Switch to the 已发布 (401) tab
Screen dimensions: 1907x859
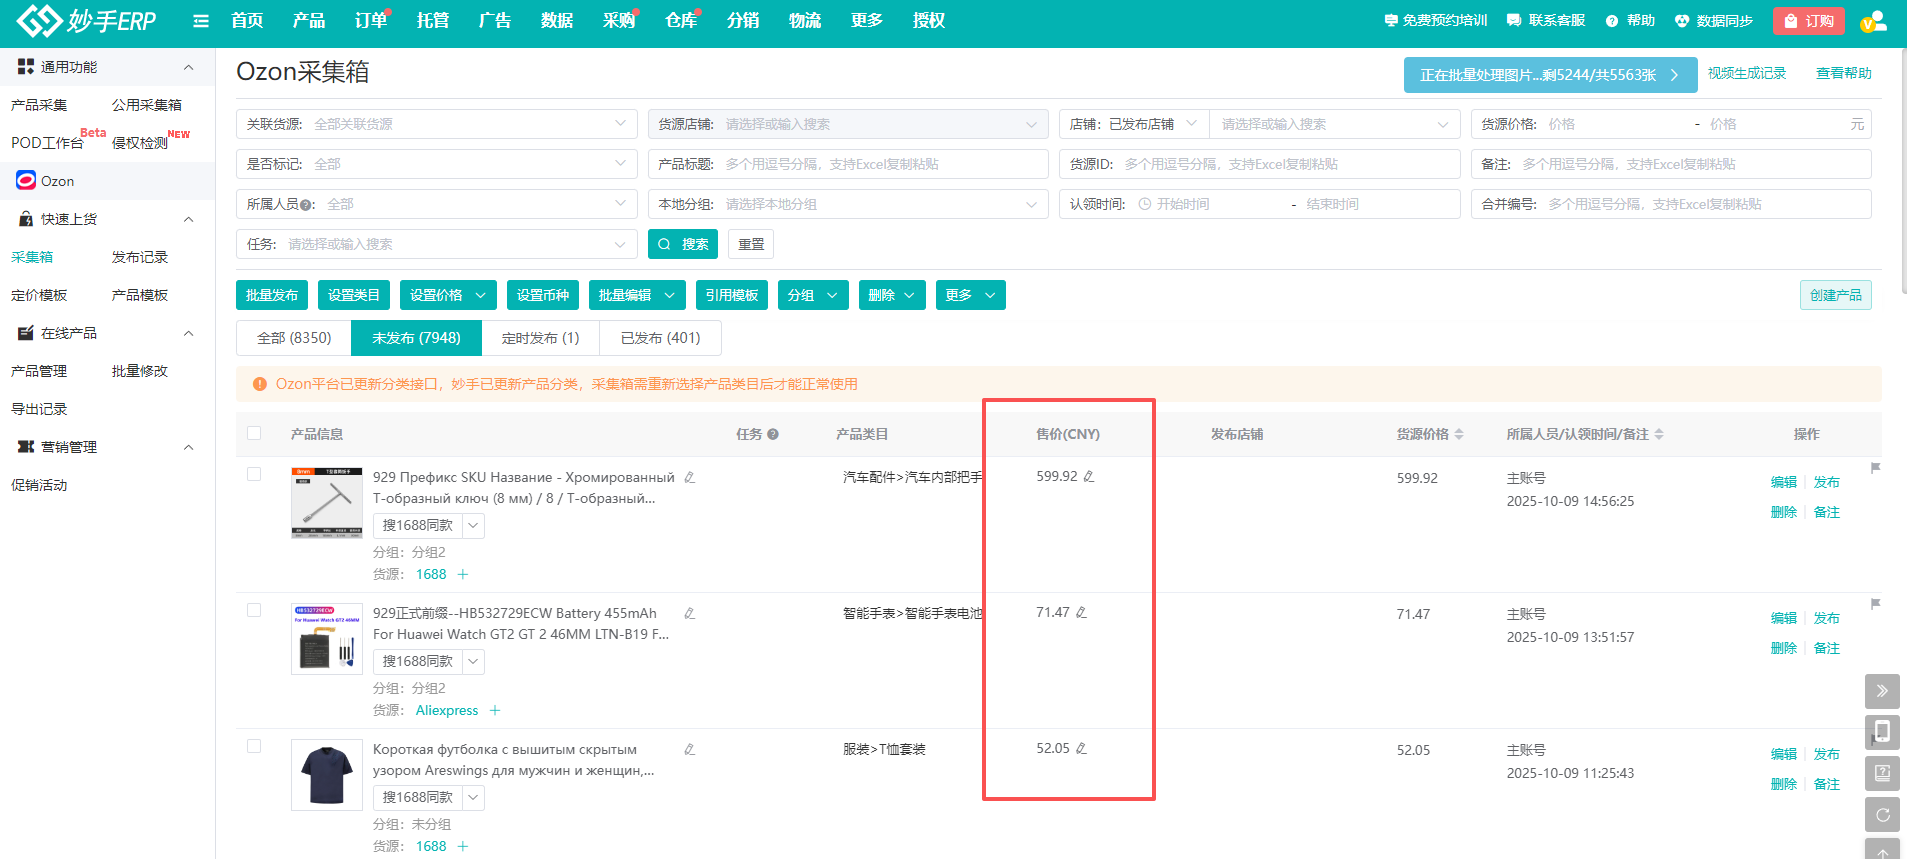click(660, 338)
